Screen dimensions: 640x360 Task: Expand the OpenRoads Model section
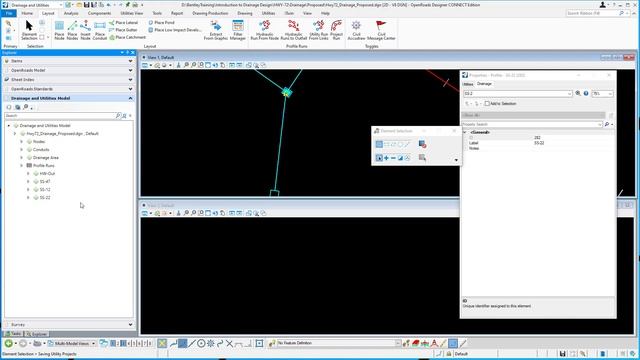(131, 70)
